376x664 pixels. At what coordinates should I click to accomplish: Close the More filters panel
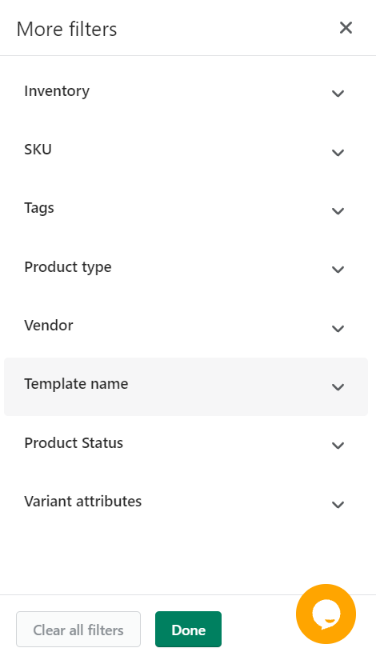(346, 28)
